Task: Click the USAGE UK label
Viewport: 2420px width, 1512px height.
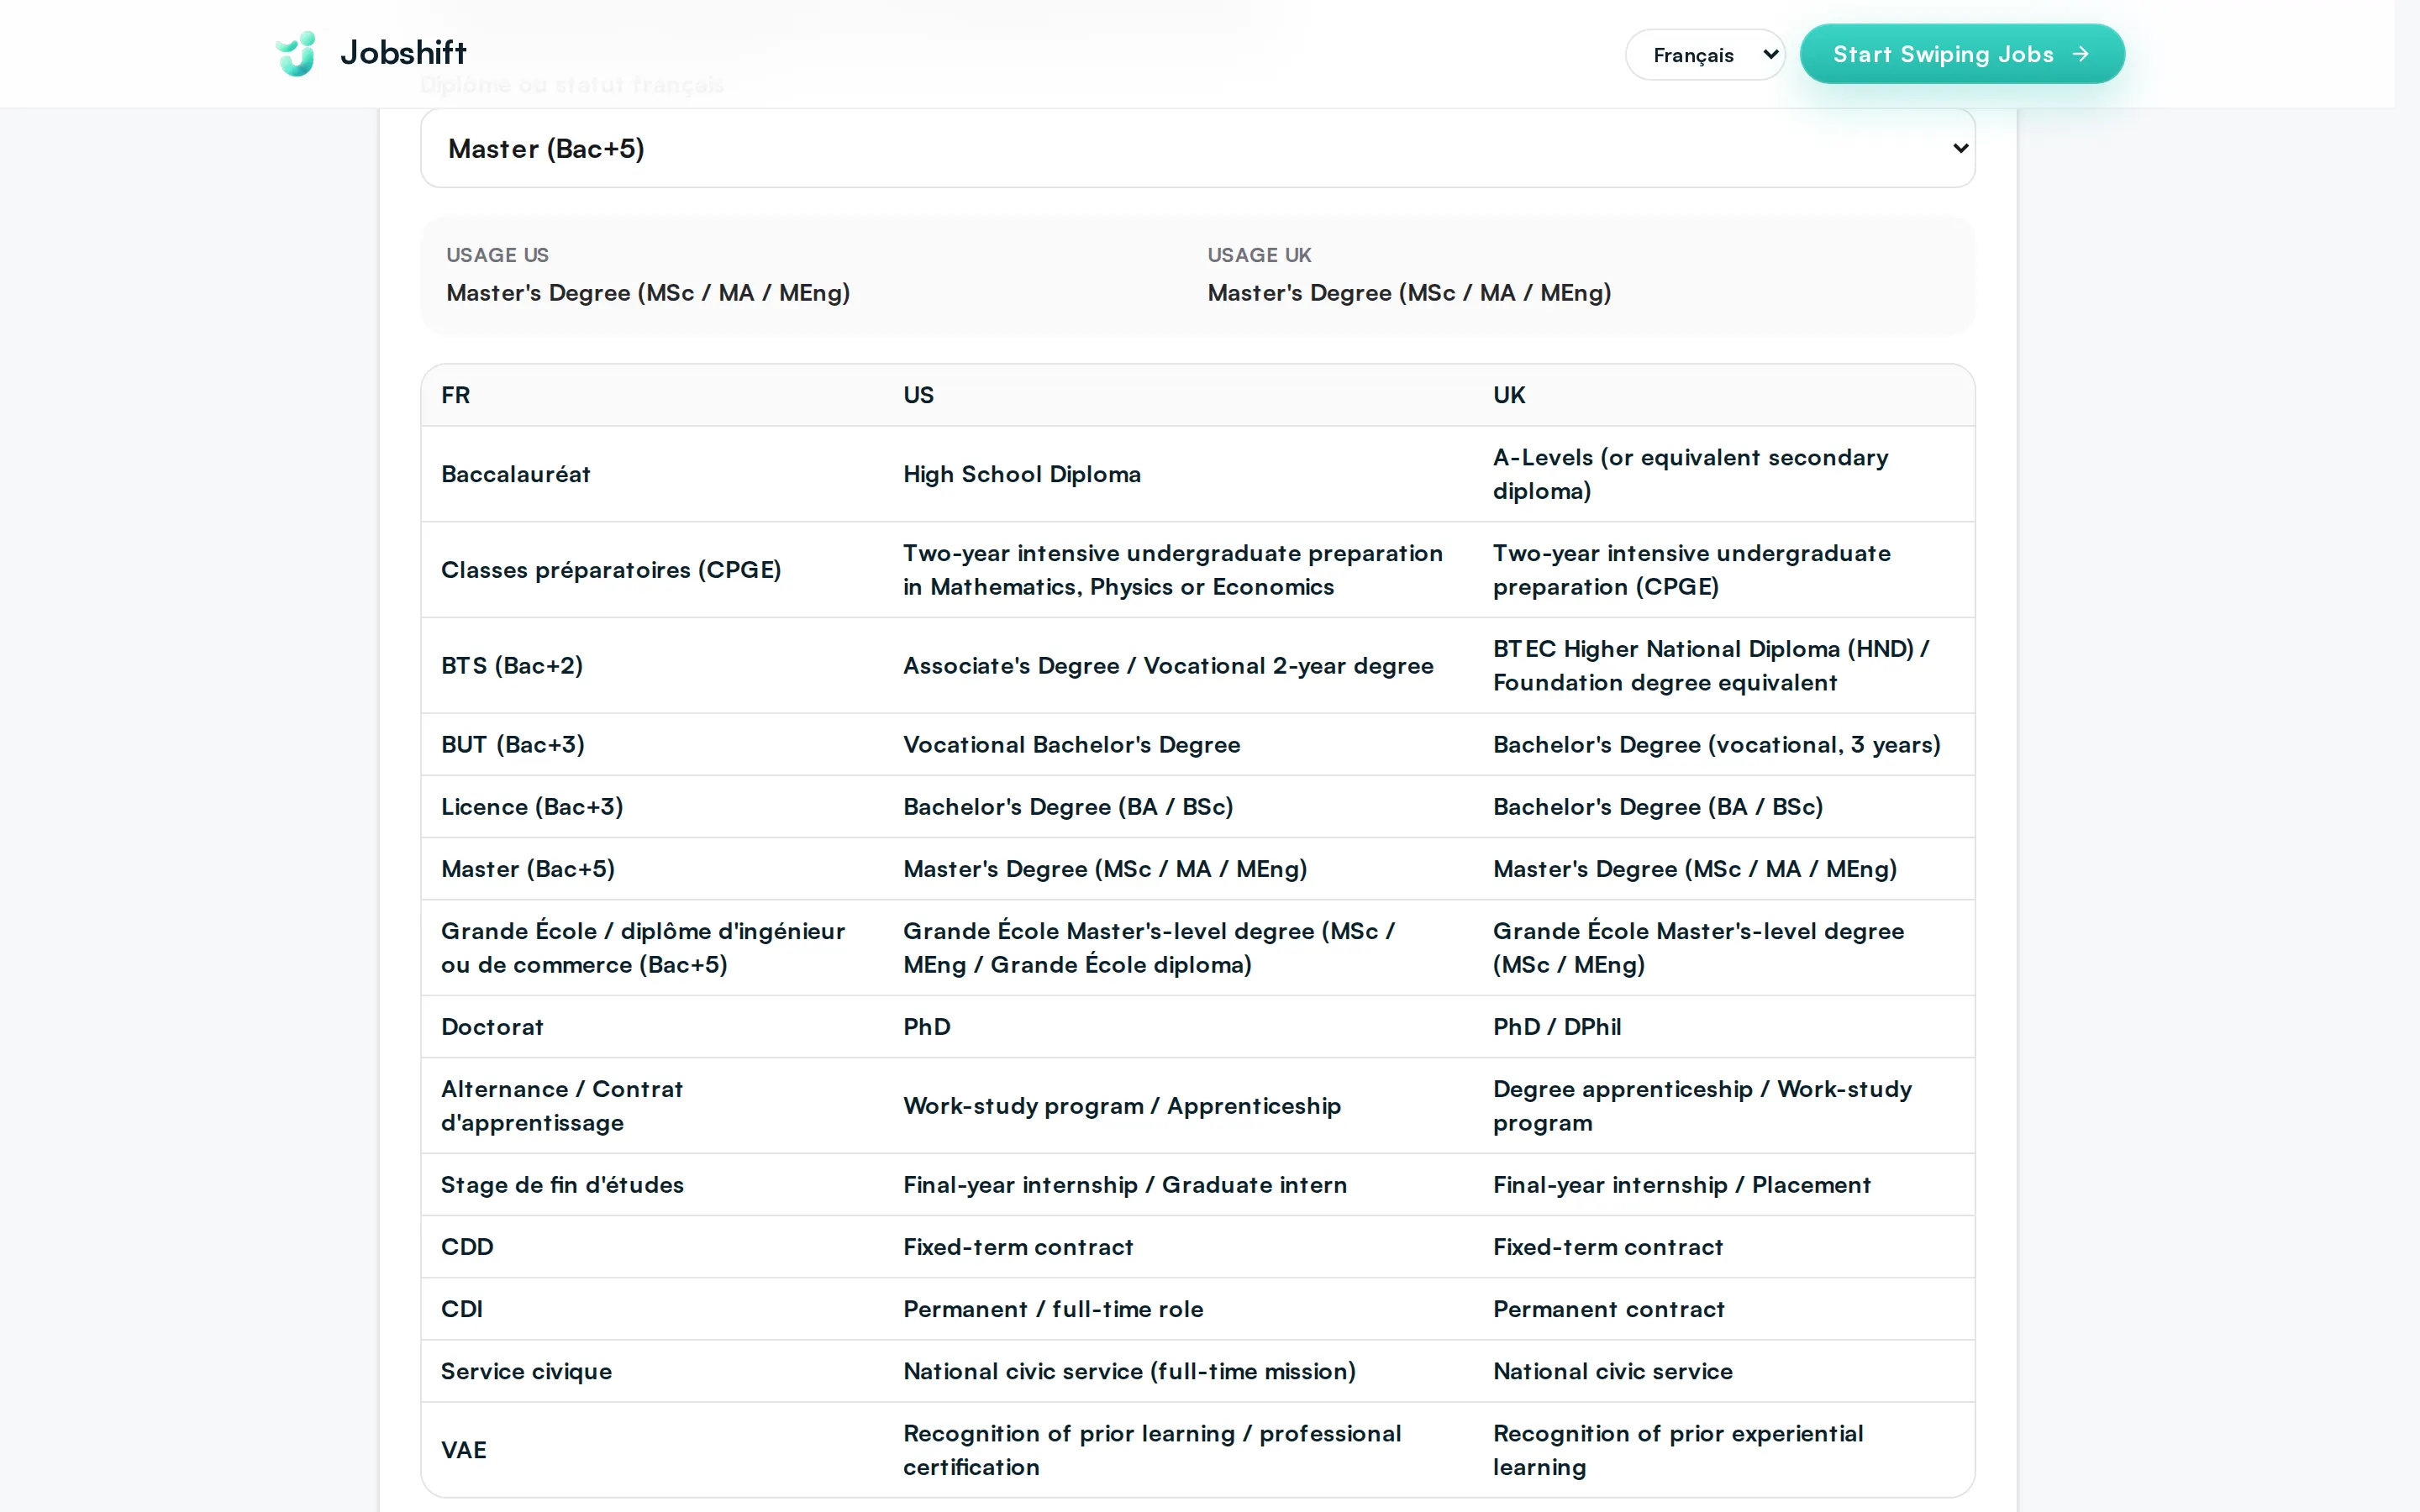Action: tap(1259, 255)
